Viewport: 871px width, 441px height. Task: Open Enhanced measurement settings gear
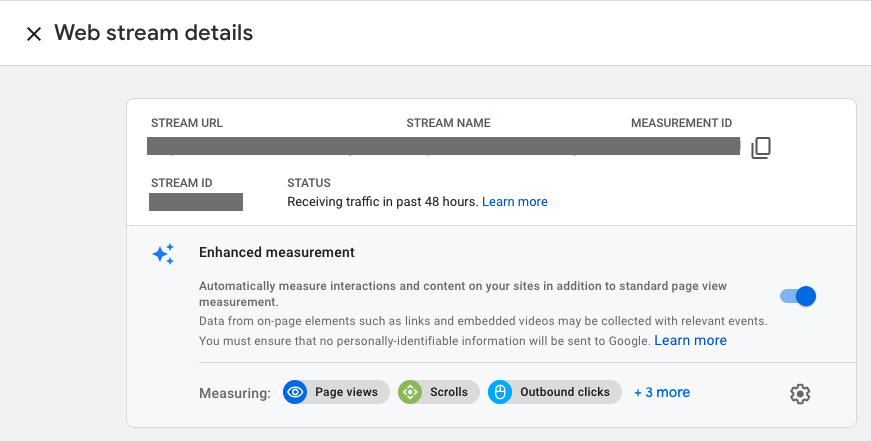799,393
